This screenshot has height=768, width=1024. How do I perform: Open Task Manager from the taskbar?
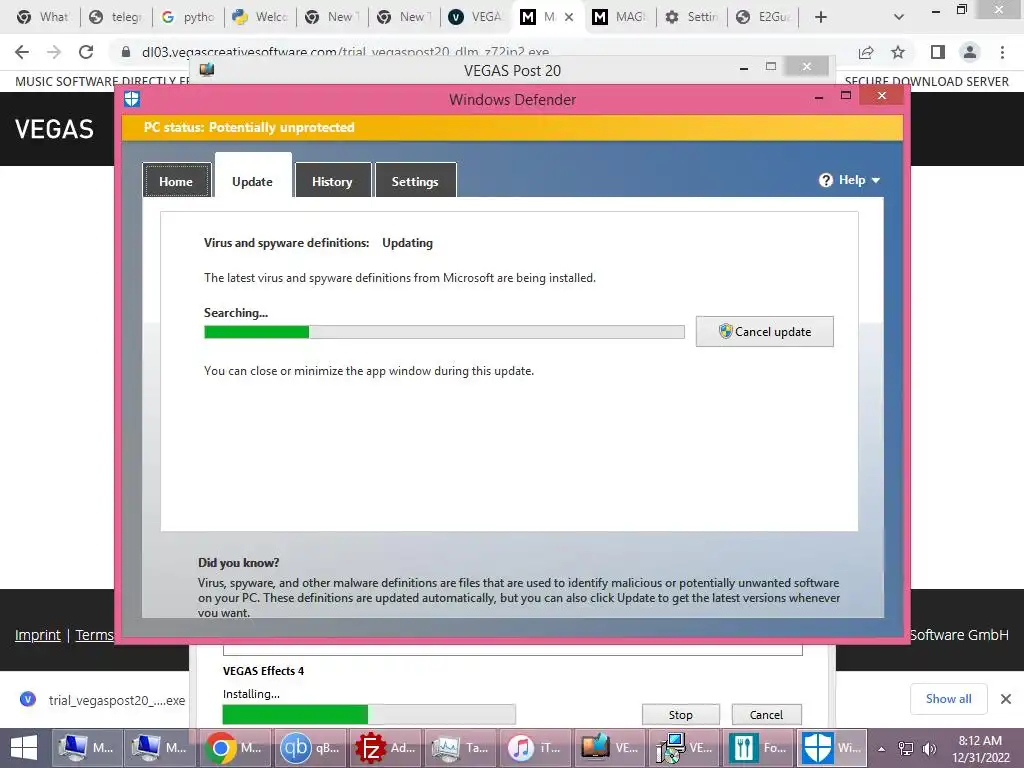coord(460,748)
